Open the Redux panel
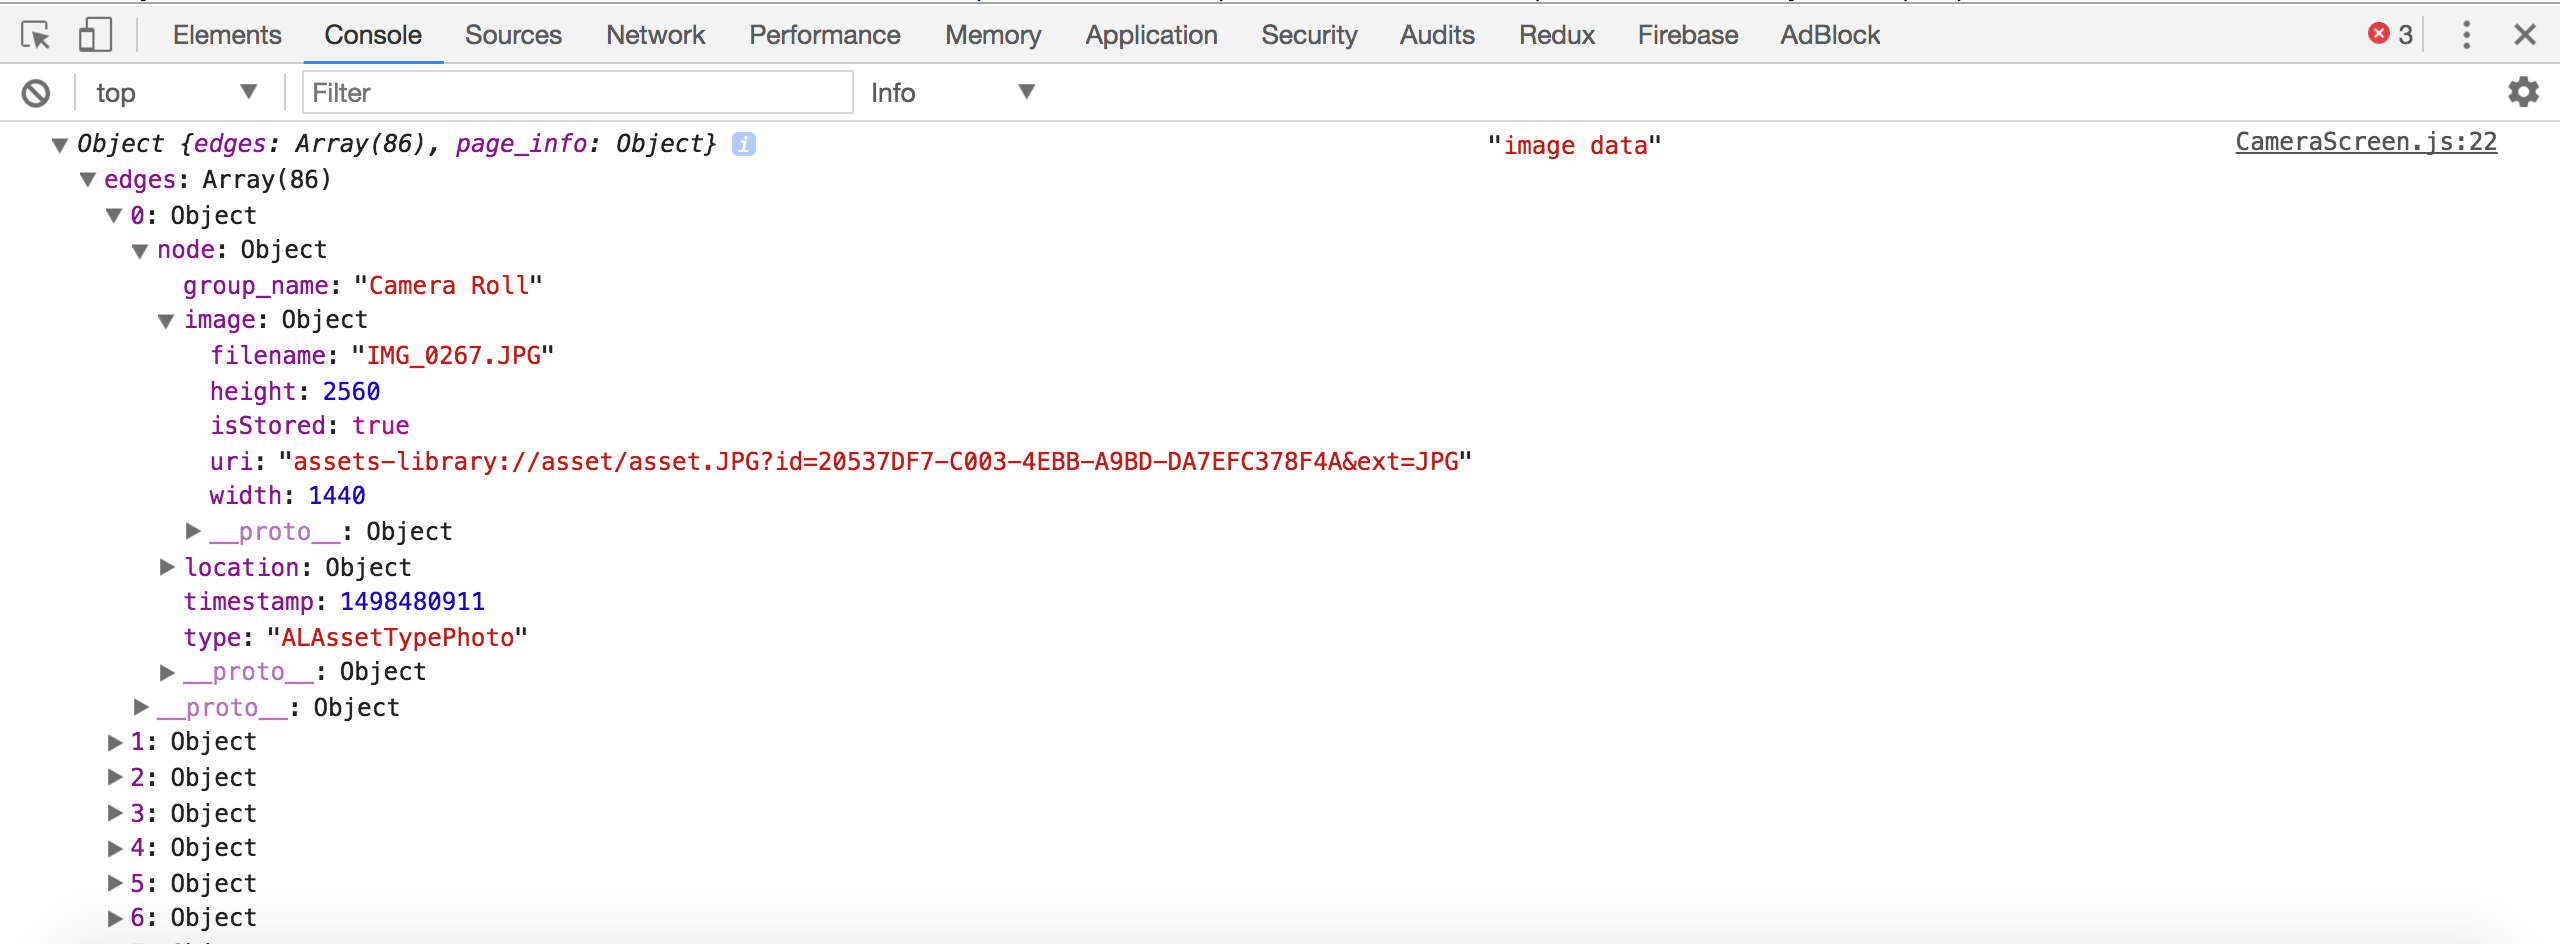This screenshot has width=2560, height=944. (1556, 35)
